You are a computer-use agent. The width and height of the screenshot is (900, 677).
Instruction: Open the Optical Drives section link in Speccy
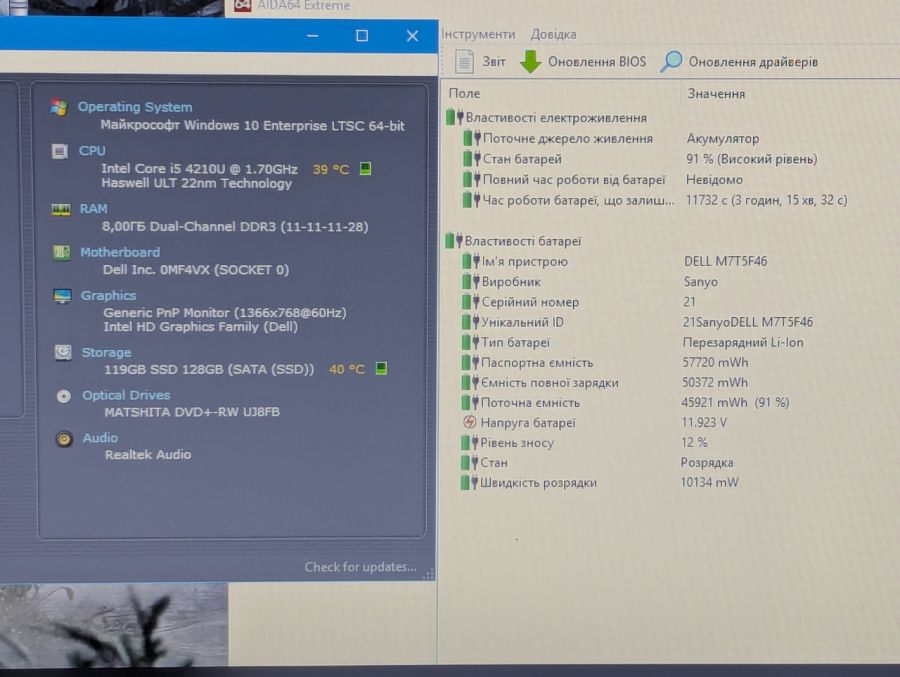coord(126,395)
